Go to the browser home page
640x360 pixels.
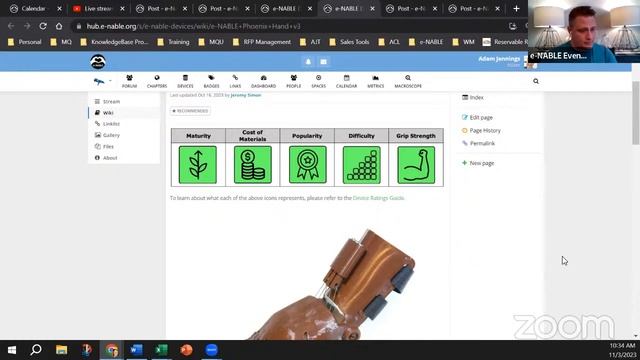(59, 26)
